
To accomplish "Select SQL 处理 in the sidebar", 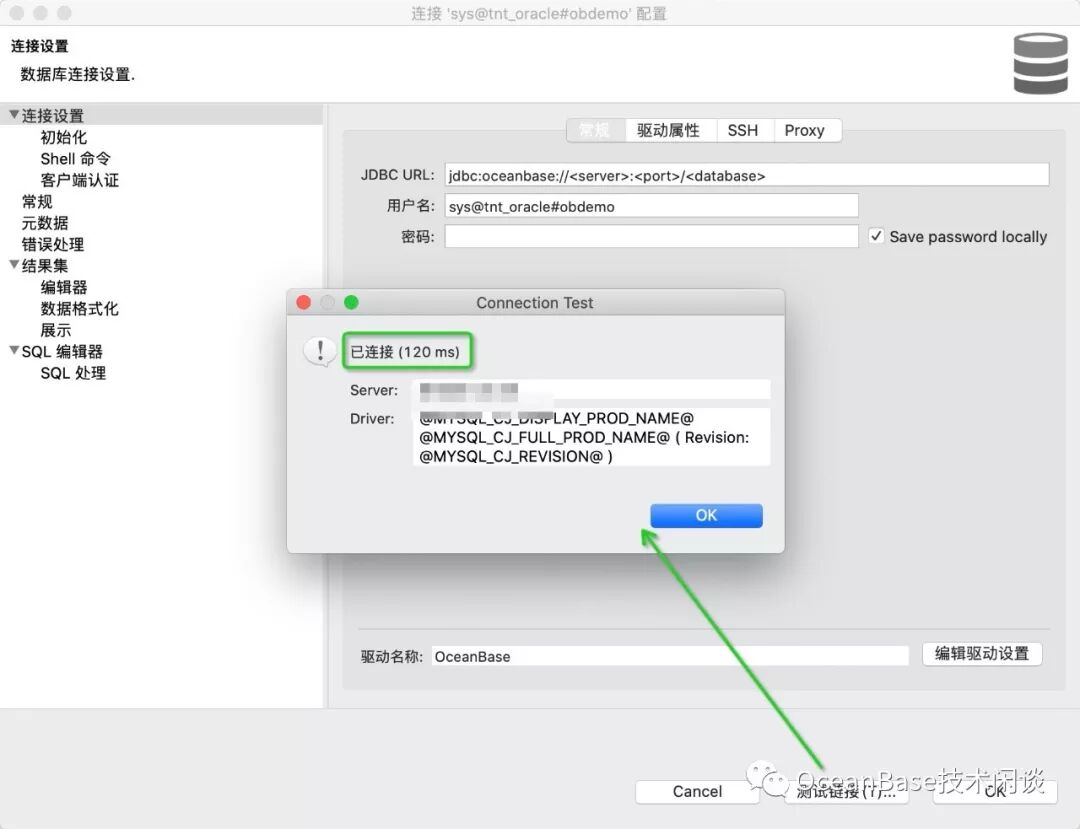I will (x=73, y=372).
